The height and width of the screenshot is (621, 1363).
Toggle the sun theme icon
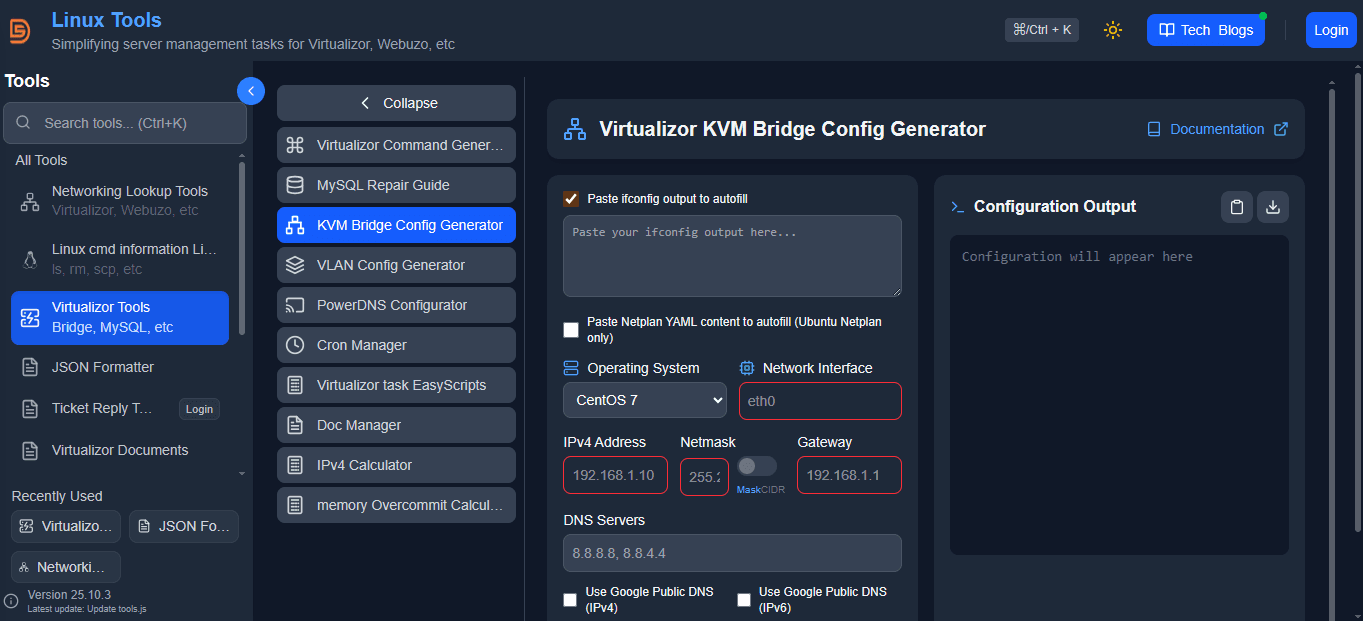pos(1113,30)
